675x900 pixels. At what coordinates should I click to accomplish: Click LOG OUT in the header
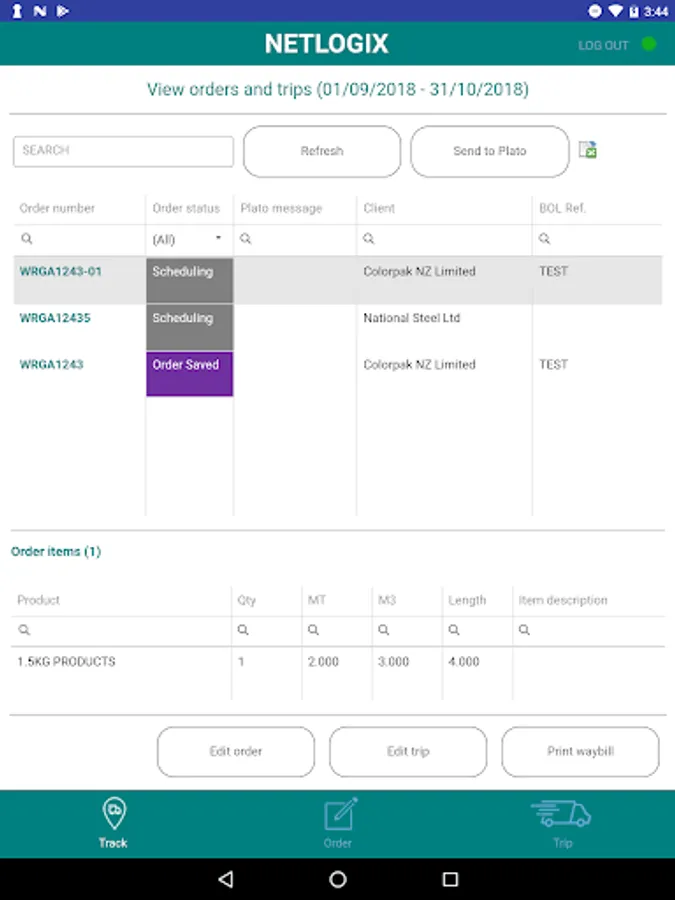pyautogui.click(x=603, y=45)
